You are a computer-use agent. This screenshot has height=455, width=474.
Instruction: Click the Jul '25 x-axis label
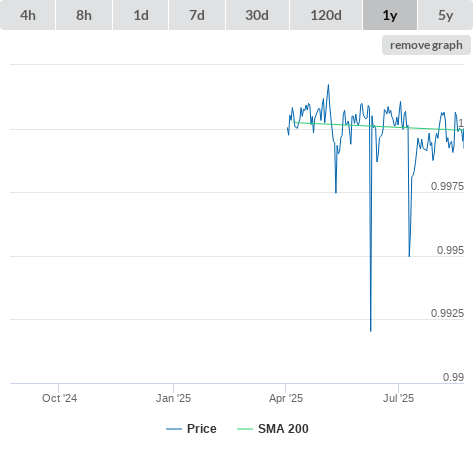pyautogui.click(x=398, y=398)
